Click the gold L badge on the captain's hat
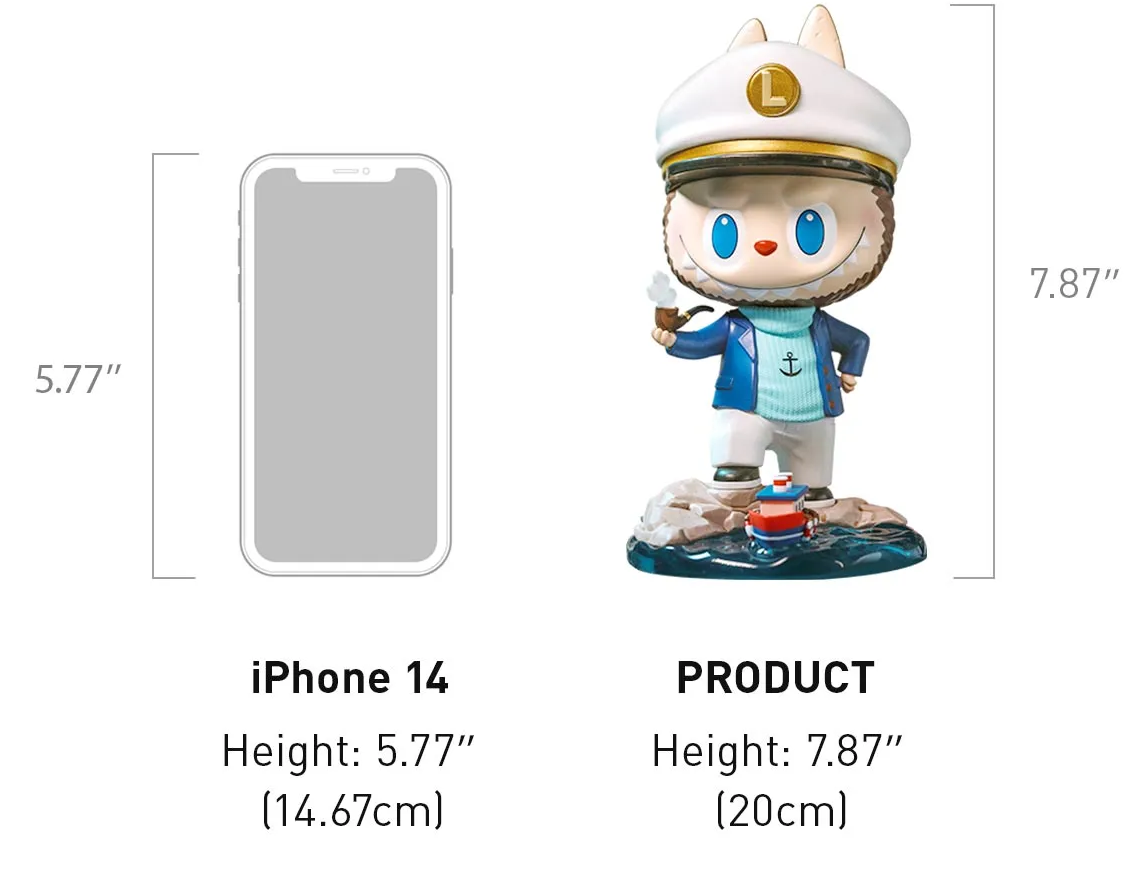The height and width of the screenshot is (882, 1132). pyautogui.click(x=773, y=91)
